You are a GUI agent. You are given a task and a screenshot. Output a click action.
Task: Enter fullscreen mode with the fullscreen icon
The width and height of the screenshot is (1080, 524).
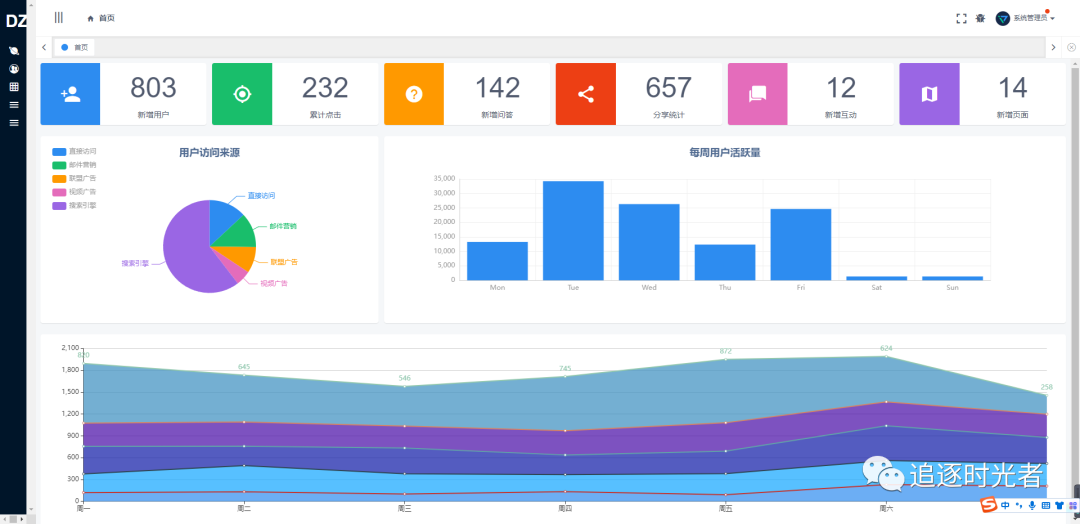point(962,19)
